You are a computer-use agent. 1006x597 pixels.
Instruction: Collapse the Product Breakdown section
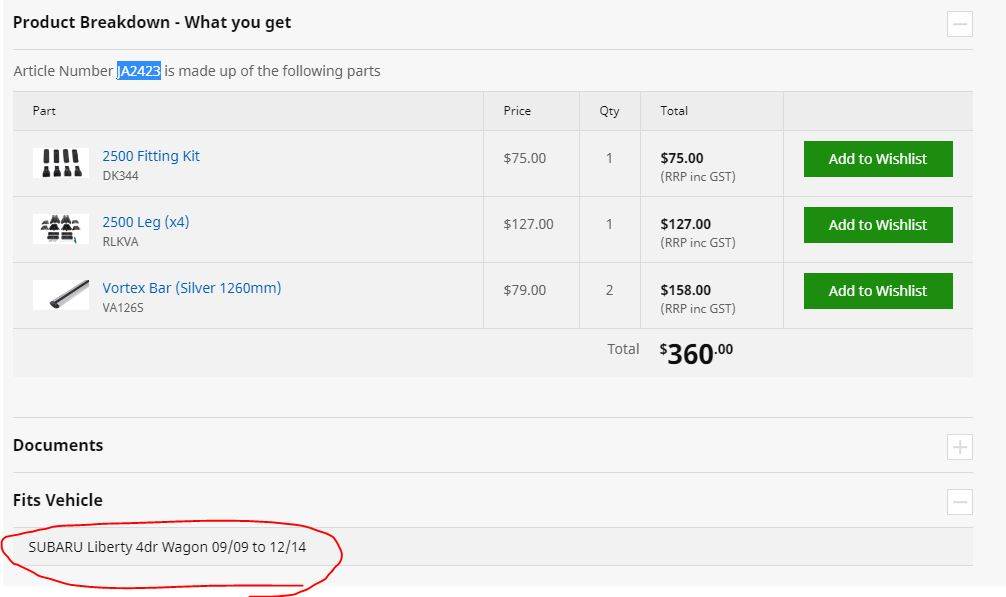[x=959, y=24]
